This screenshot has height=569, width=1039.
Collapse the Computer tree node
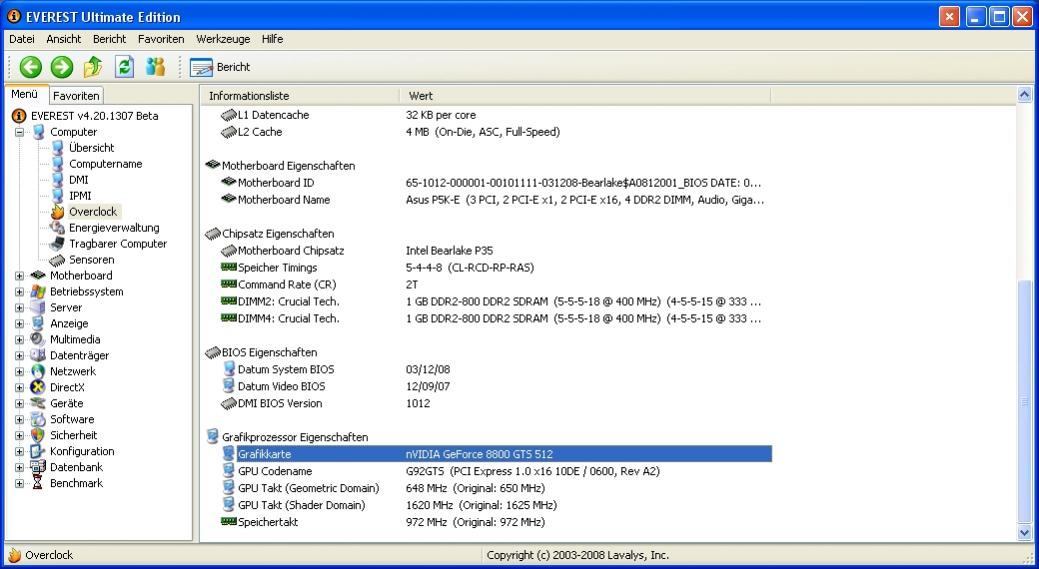19,132
